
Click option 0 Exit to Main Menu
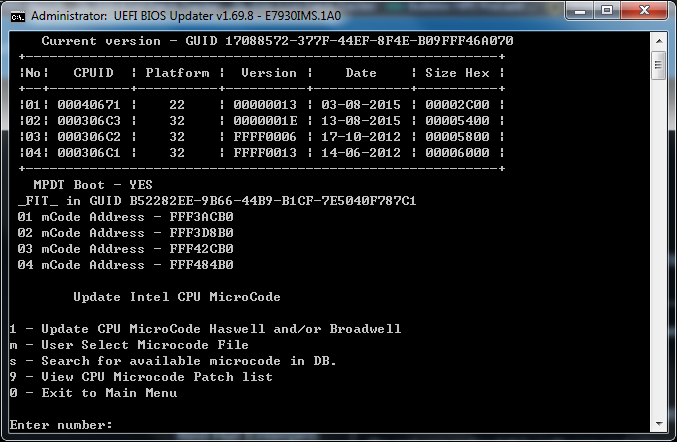[x=93, y=393]
